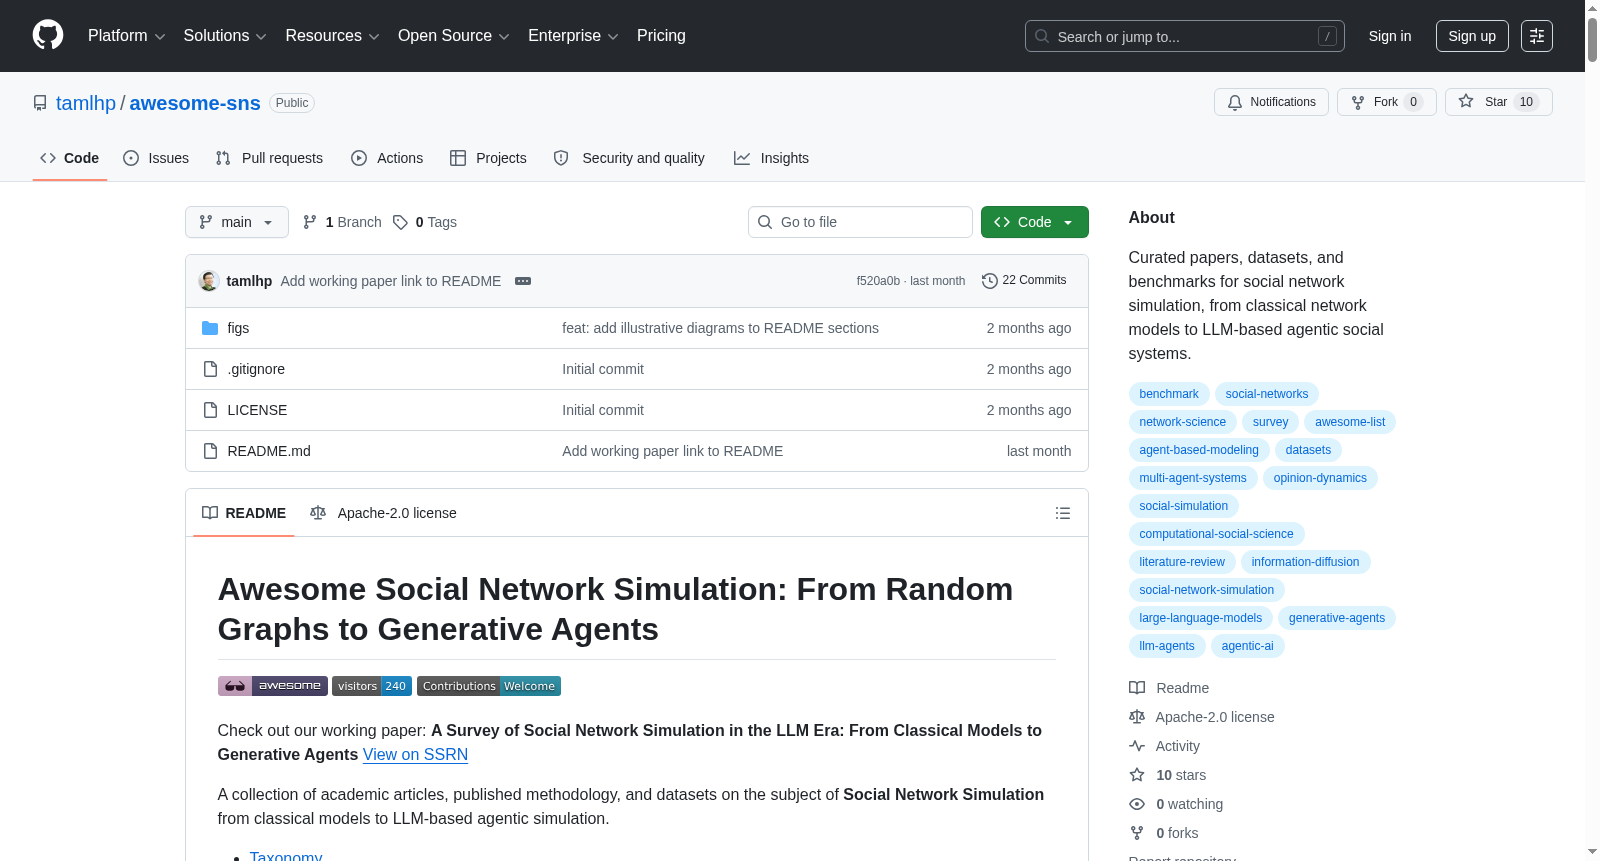The width and height of the screenshot is (1600, 861).
Task: Click the fork icon beside 0 forks
Action: 1137,833
